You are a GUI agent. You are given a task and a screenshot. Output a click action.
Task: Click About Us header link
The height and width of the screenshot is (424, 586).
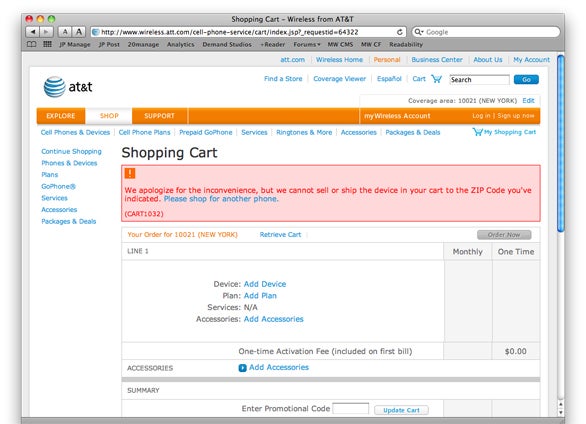tap(488, 60)
